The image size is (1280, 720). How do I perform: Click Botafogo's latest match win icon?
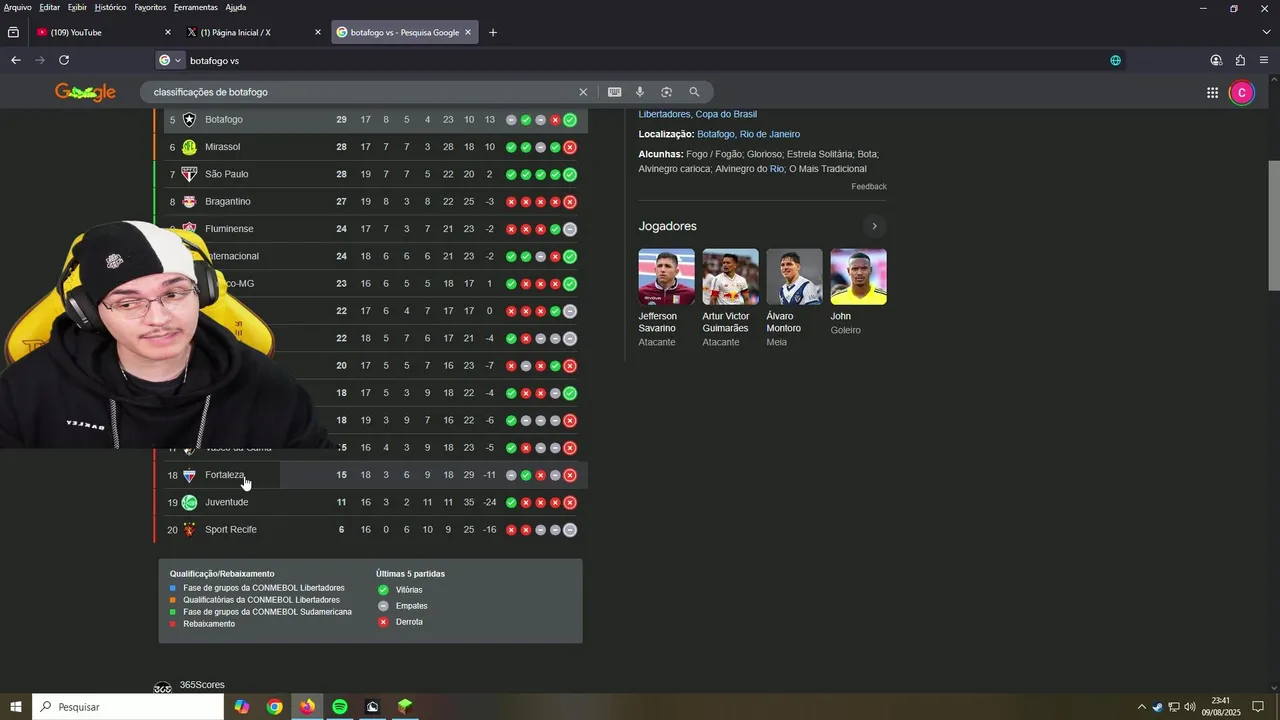click(570, 120)
